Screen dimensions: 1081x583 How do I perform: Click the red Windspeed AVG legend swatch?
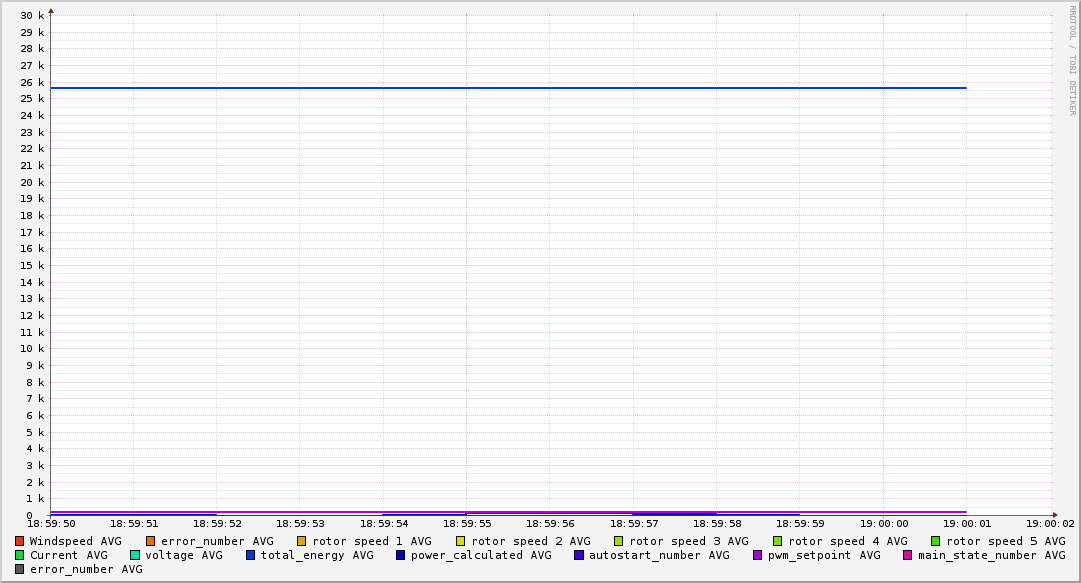pos(20,541)
